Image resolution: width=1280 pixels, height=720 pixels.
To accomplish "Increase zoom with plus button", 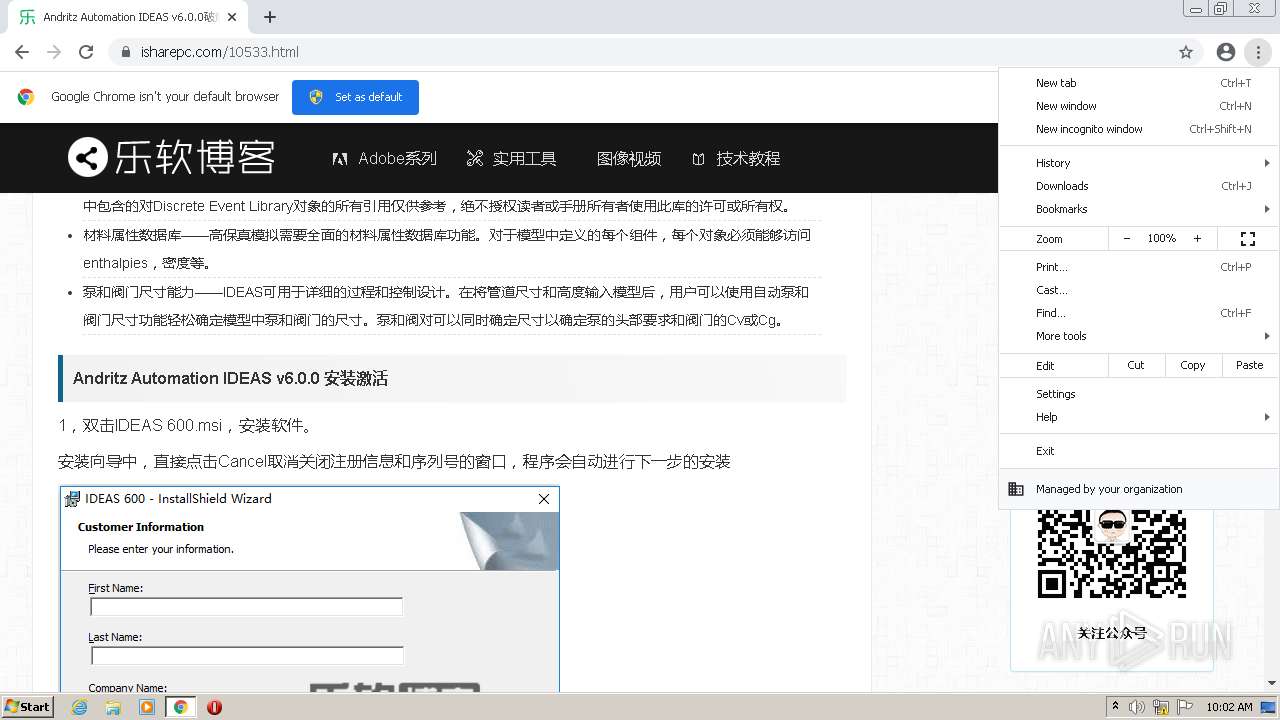I will [1197, 239].
